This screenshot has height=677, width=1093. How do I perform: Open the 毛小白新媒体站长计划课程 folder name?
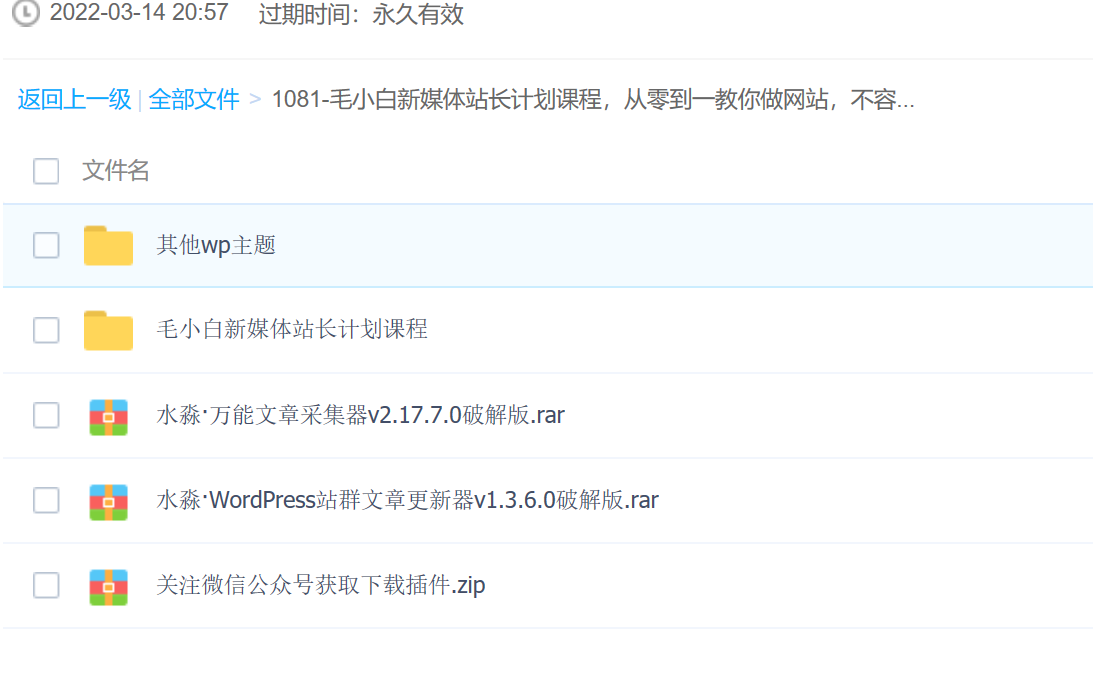[x=292, y=329]
